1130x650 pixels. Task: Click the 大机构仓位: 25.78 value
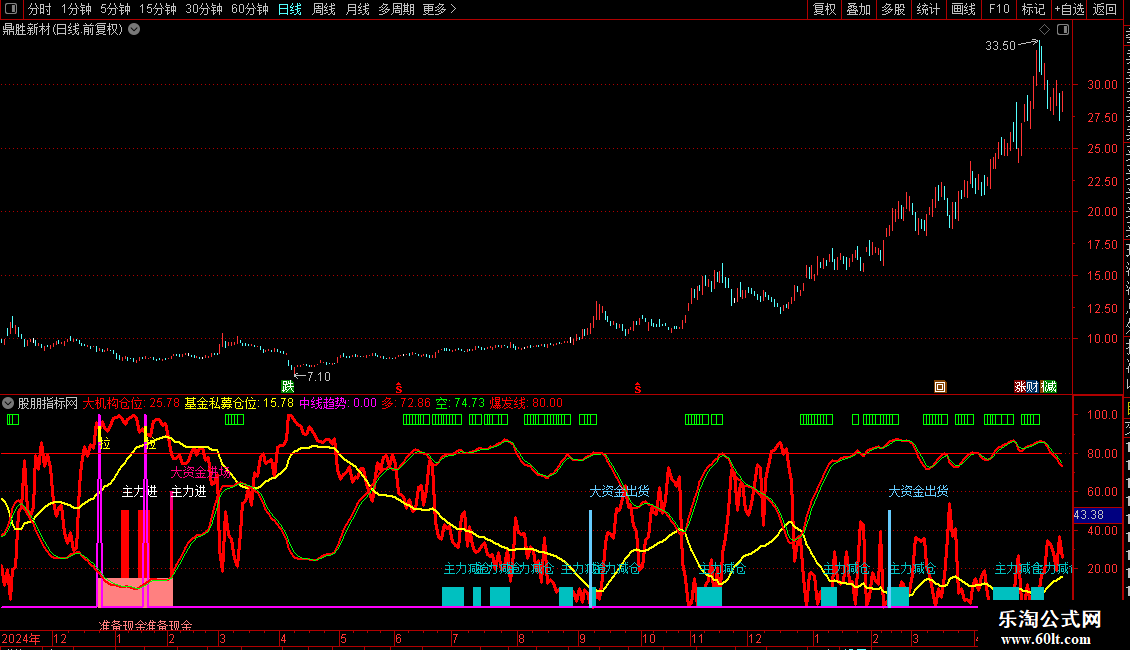(131, 403)
